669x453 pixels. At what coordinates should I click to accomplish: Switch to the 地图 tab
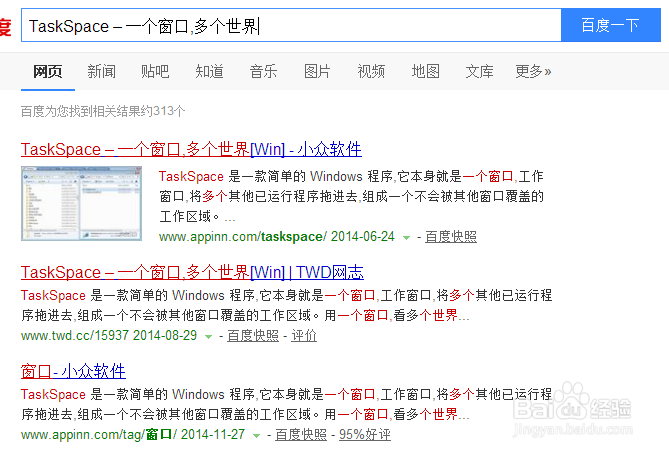(425, 72)
